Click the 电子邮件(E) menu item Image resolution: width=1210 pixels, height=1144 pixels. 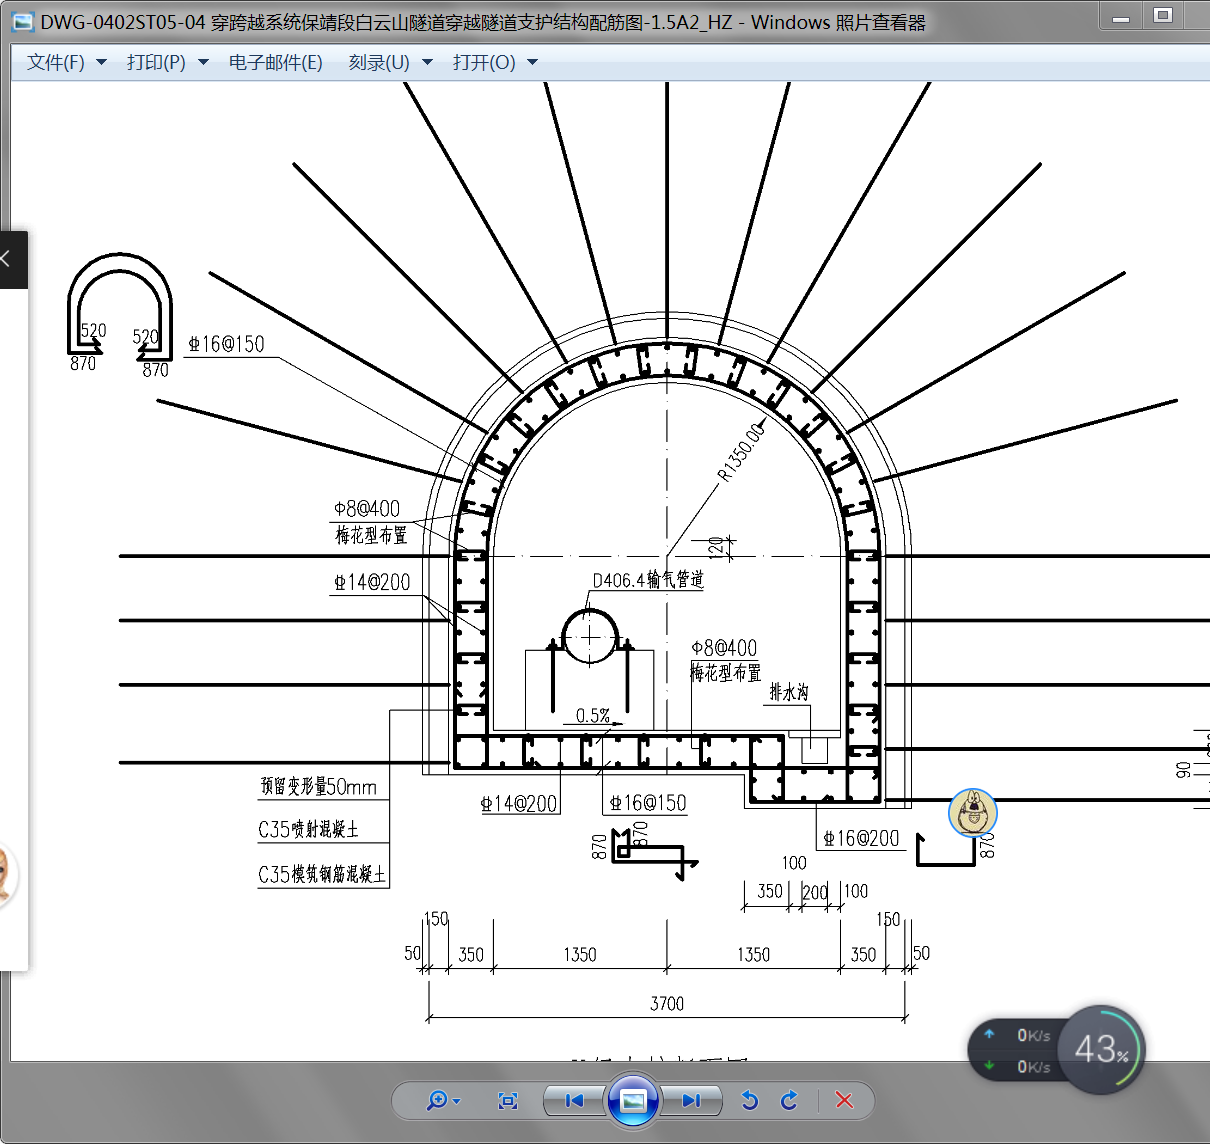tap(276, 62)
